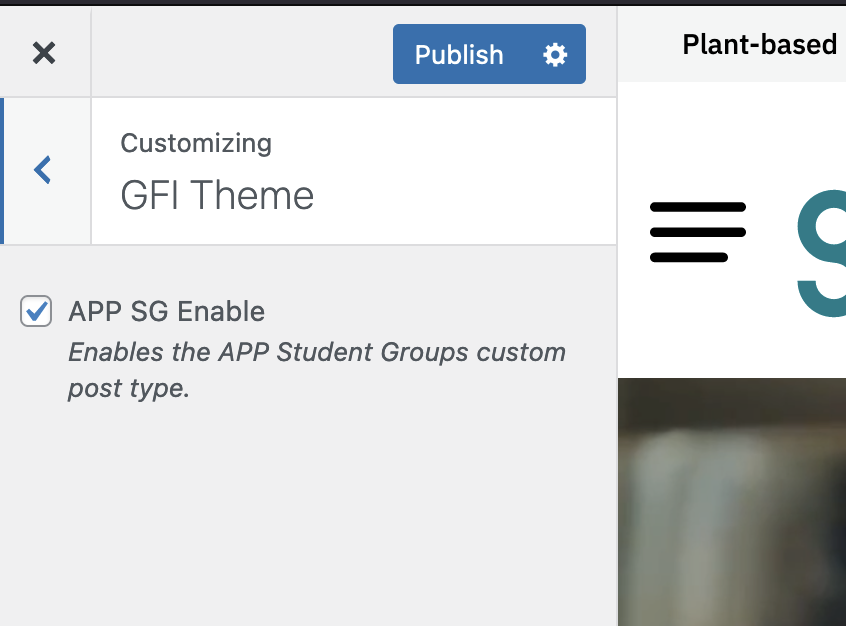Click the Publish button
The height and width of the screenshot is (626, 846).
click(460, 54)
